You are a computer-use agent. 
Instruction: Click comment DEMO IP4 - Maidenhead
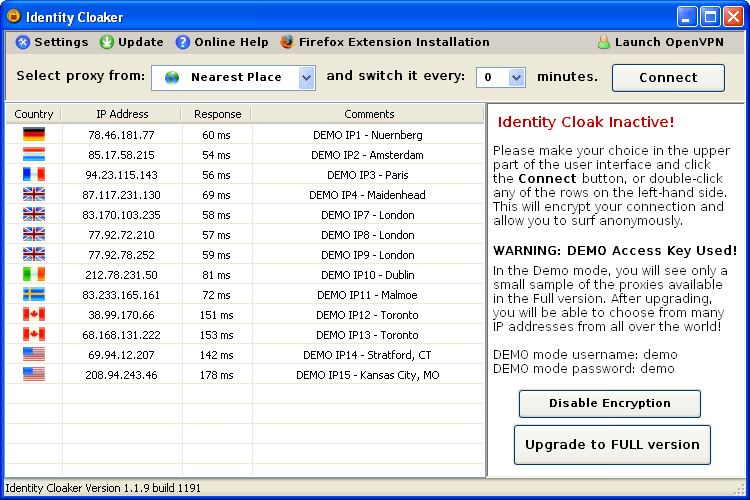(x=367, y=195)
